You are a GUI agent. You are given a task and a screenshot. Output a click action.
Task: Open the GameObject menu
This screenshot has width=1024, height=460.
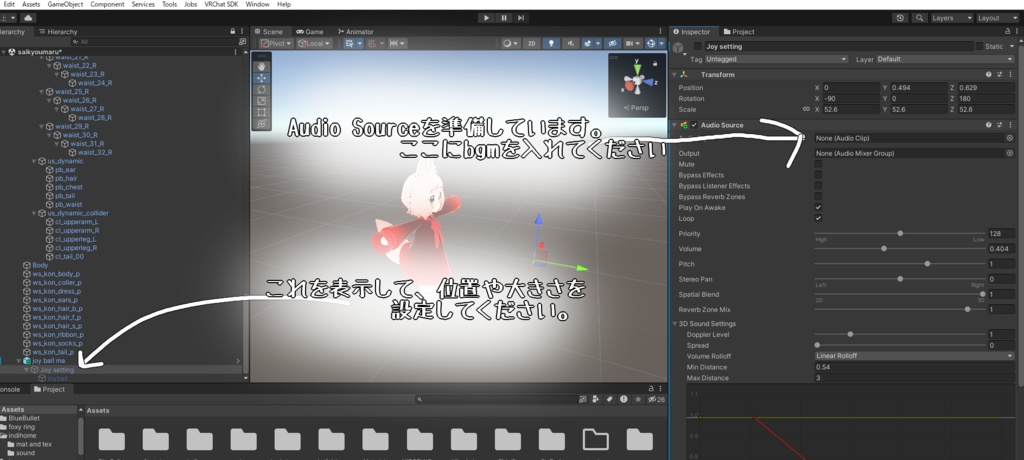point(65,4)
